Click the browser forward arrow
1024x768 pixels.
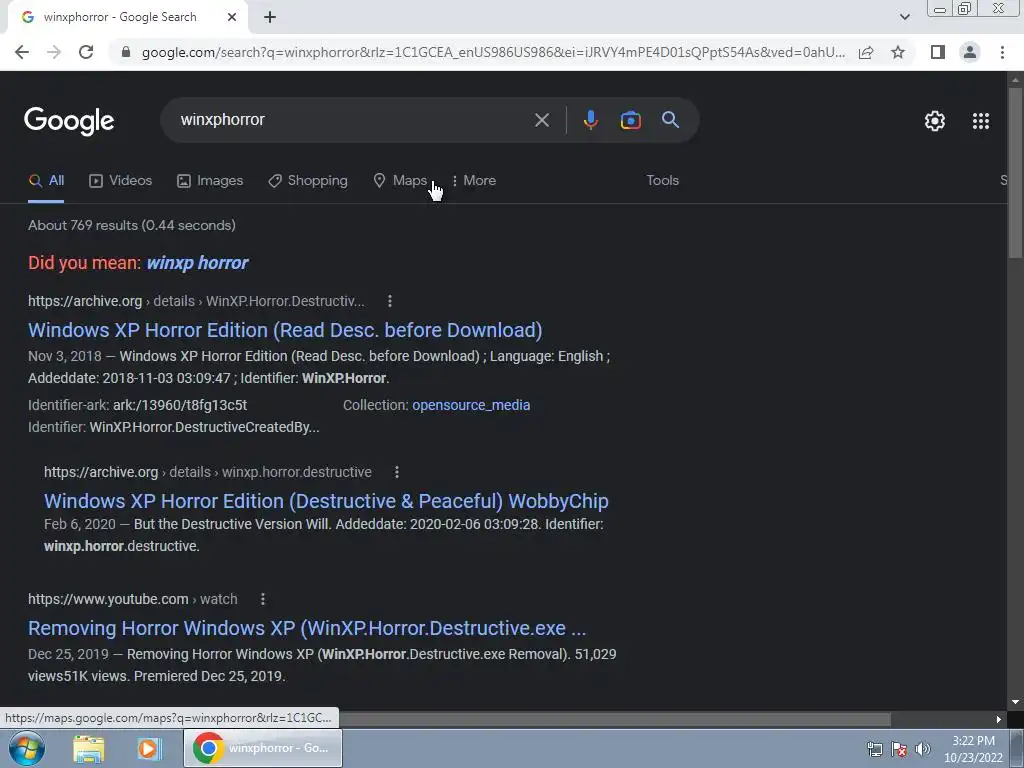coord(54,52)
